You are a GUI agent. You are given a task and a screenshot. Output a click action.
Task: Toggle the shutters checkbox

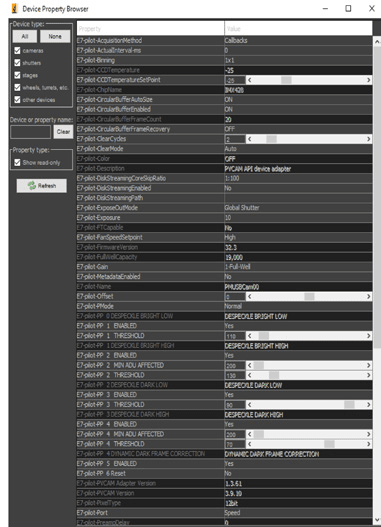(17, 63)
